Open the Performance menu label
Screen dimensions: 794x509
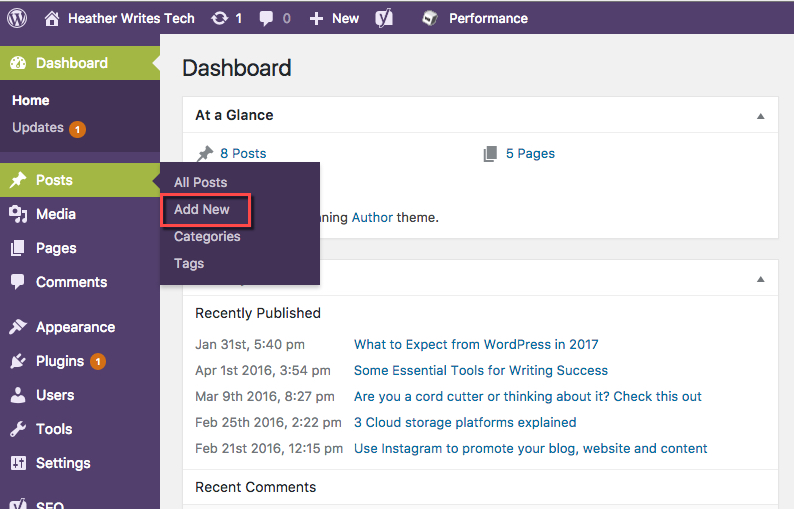[488, 19]
